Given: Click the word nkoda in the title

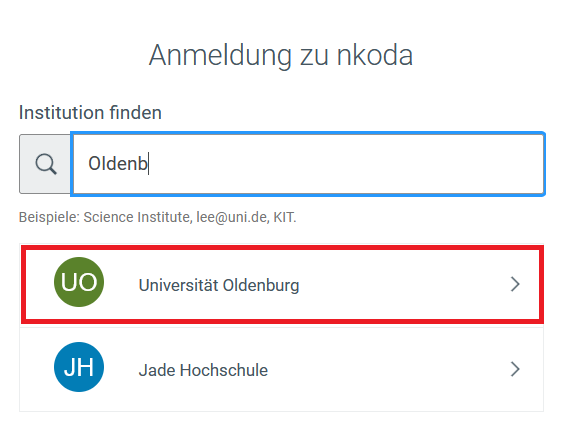Looking at the screenshot, I should [375, 55].
